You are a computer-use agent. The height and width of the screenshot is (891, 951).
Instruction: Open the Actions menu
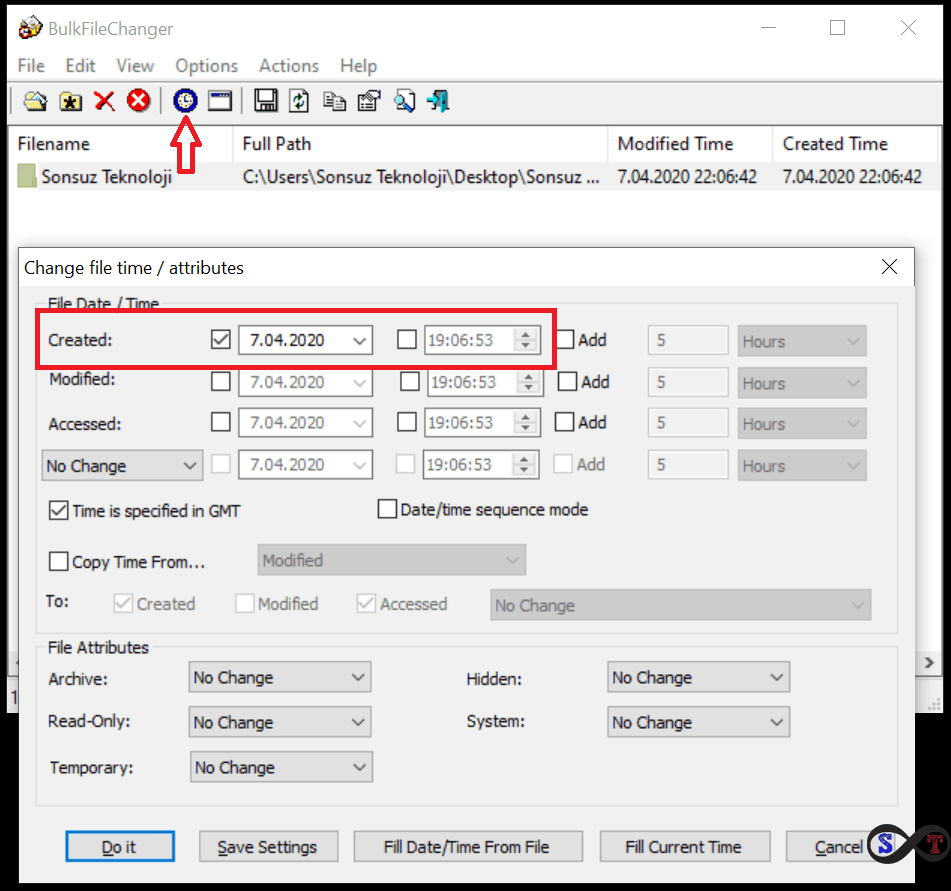[288, 66]
